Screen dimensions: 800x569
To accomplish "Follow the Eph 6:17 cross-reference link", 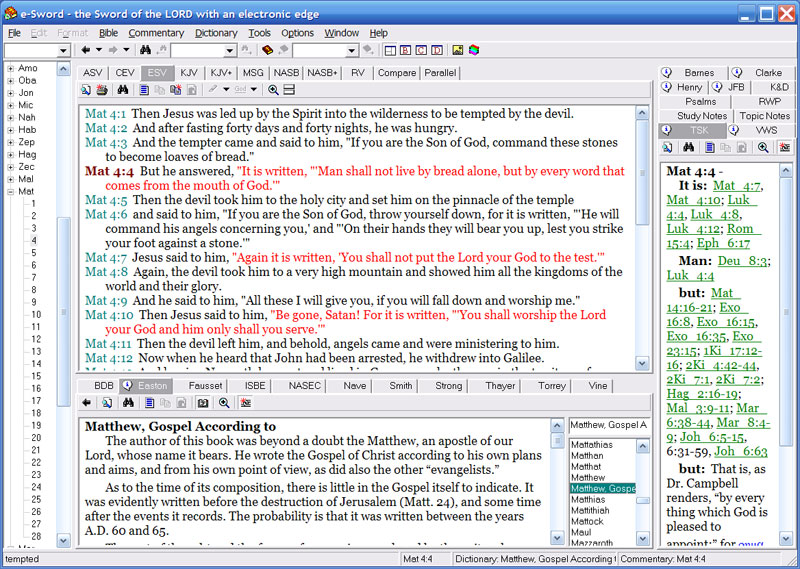I will 723,243.
